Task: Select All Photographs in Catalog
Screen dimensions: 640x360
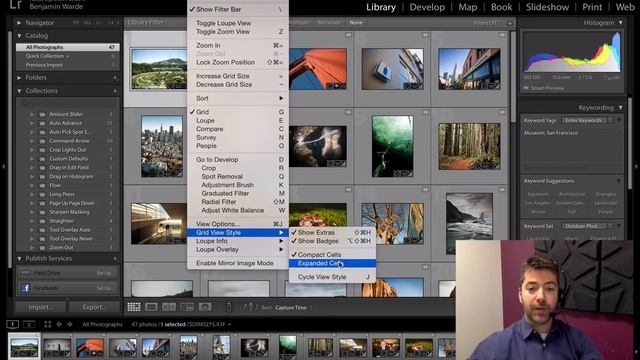Action: tap(68, 47)
